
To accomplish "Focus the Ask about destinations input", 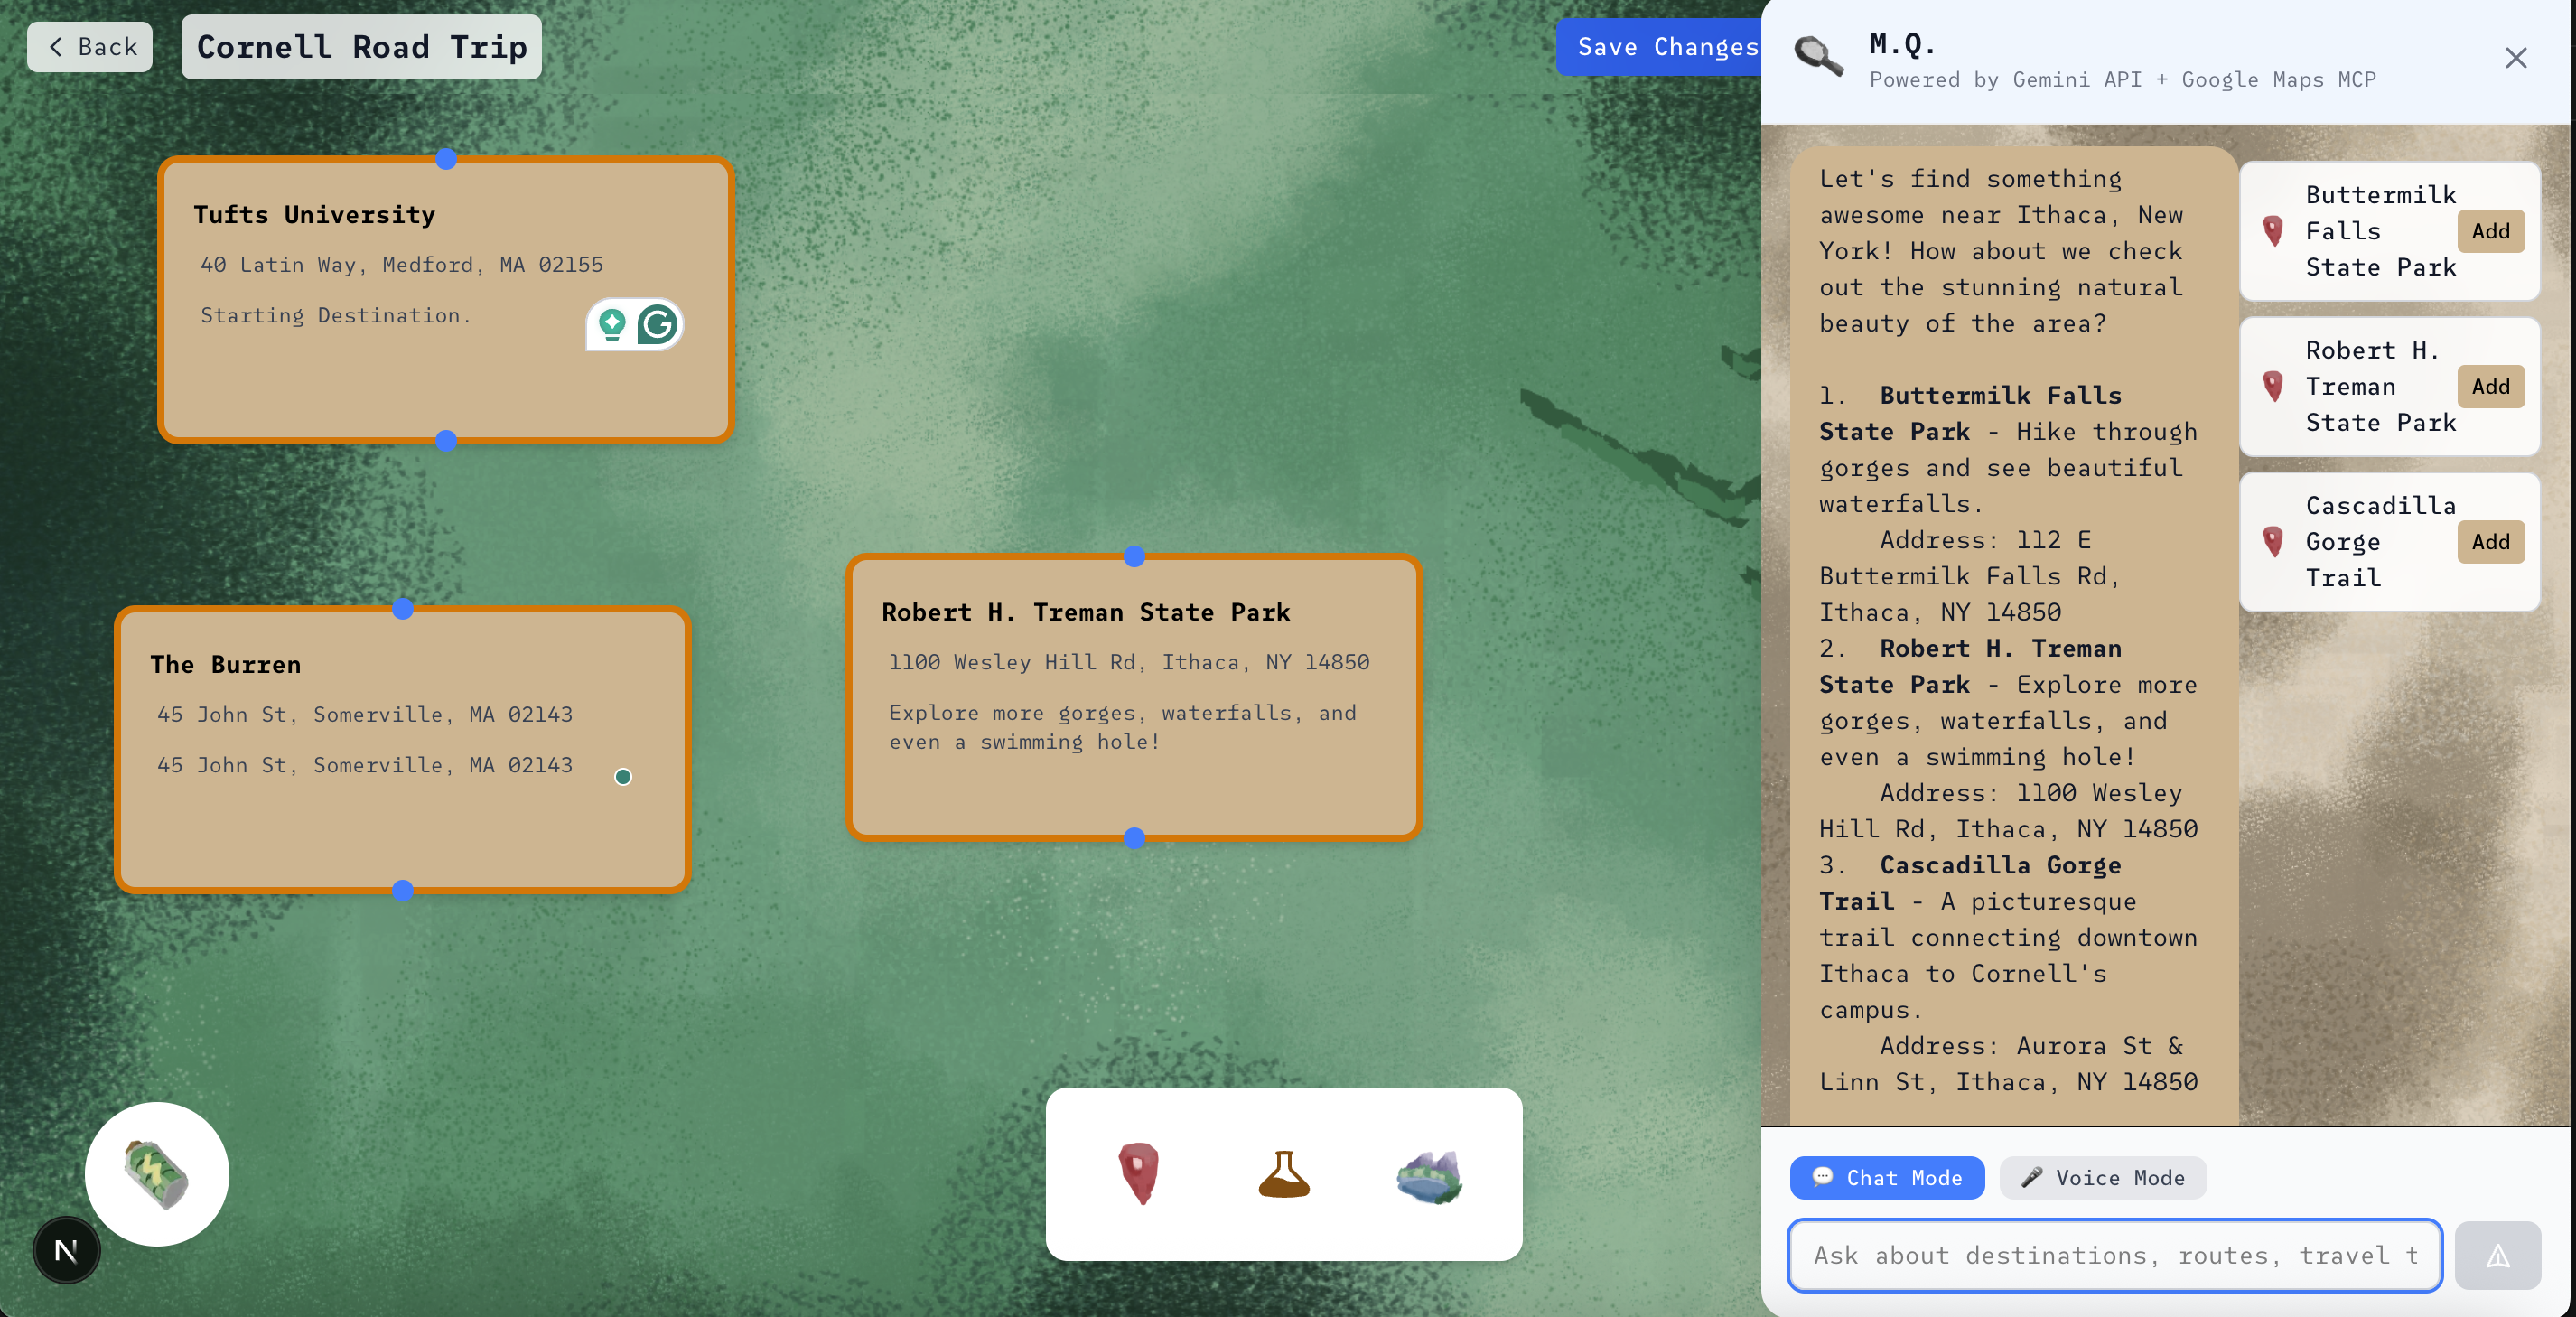I will (2114, 1255).
